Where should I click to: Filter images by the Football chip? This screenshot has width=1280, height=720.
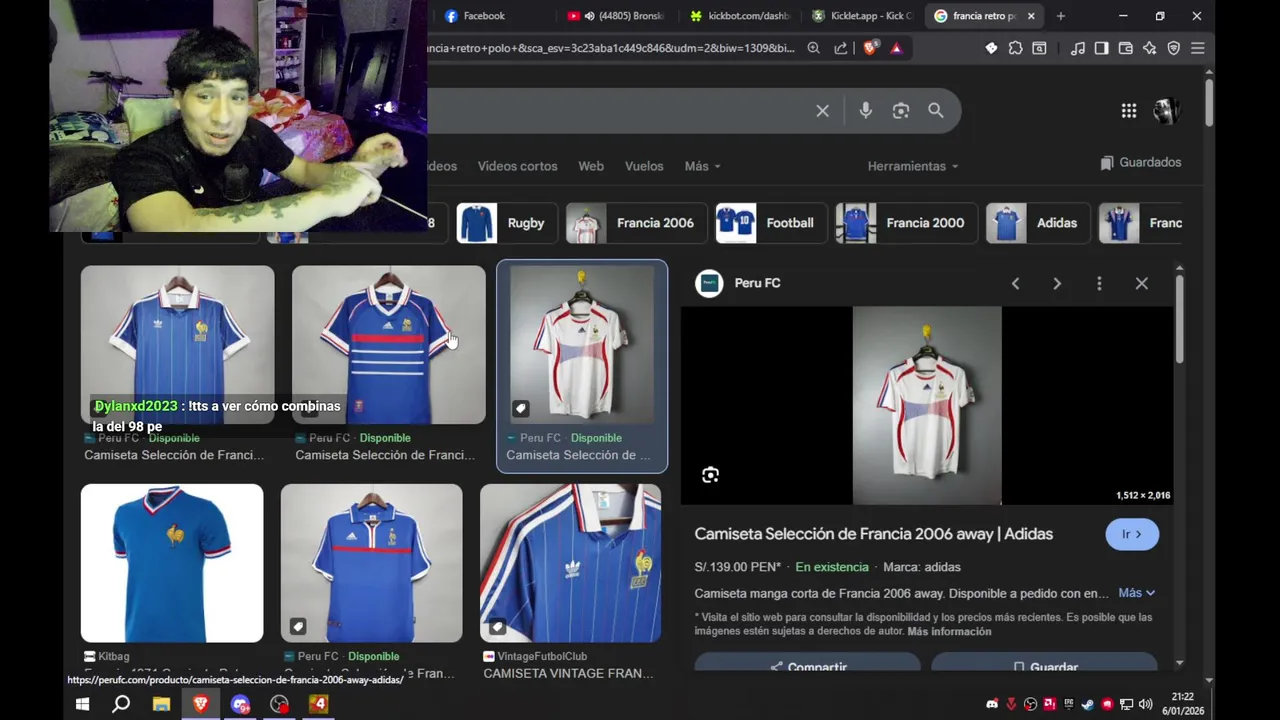[770, 223]
